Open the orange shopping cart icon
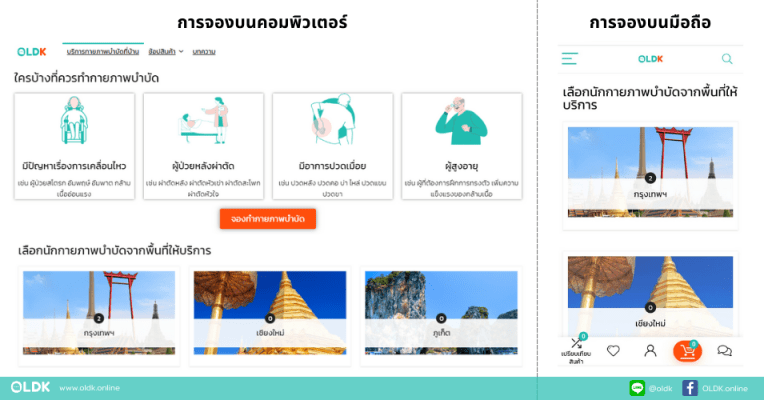Screen dimensions: 764x400 click(x=688, y=351)
